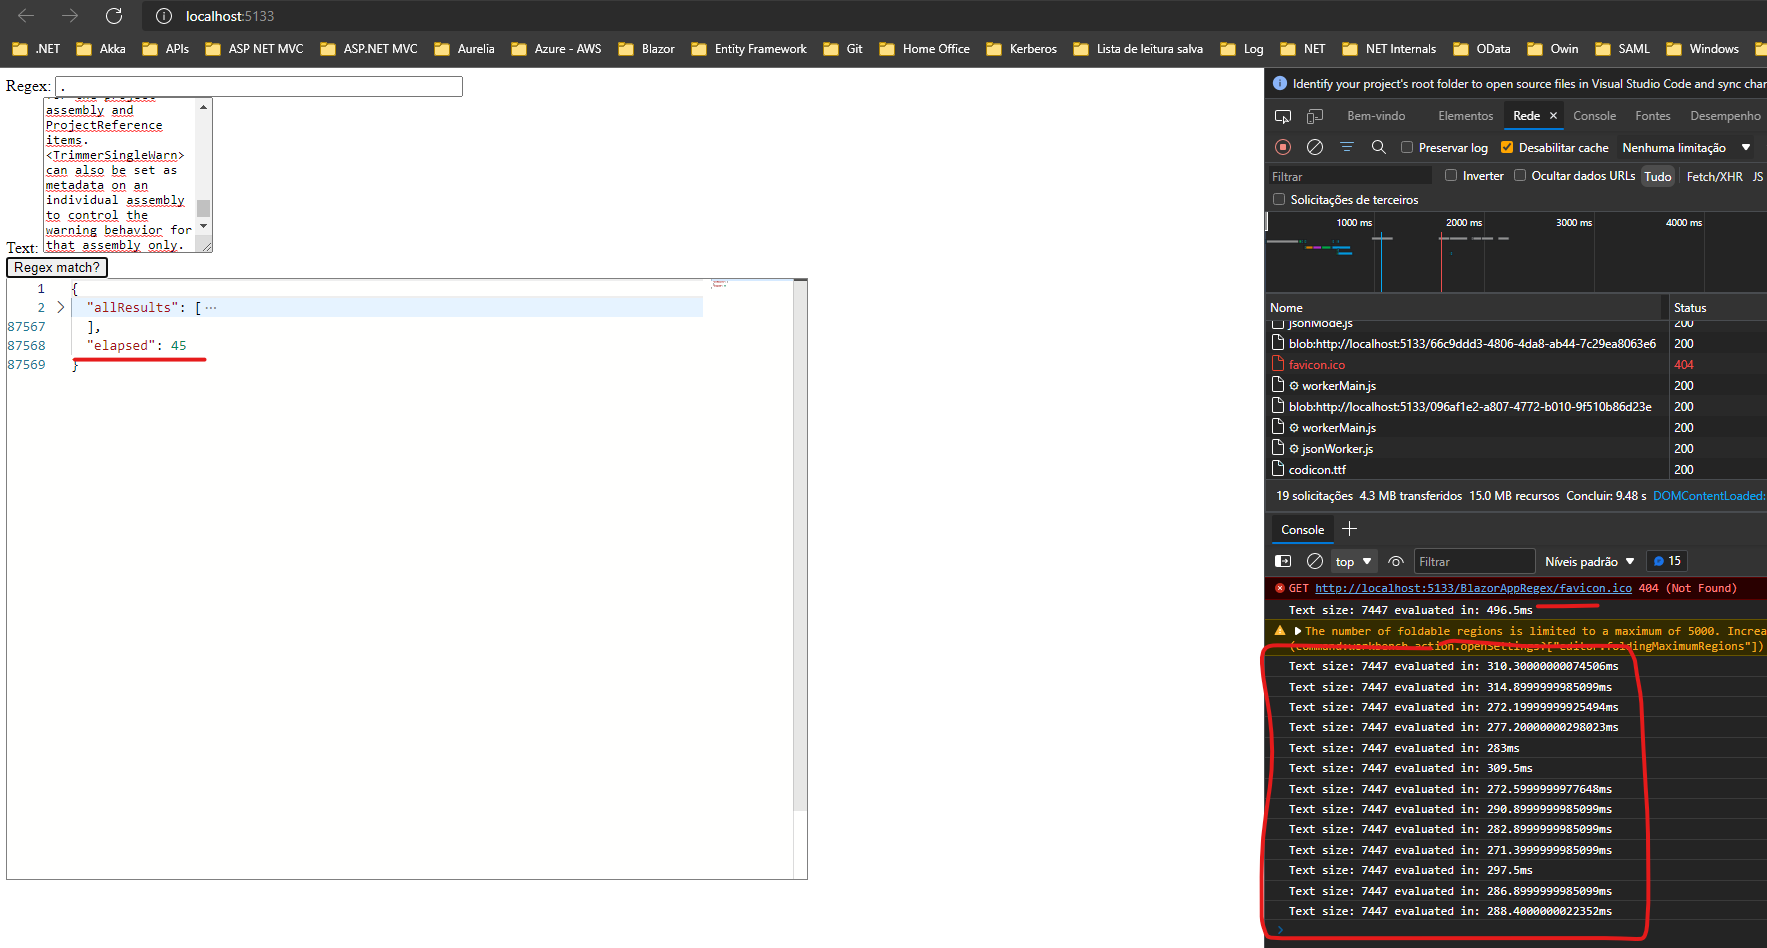
Task: Click the Regex match? button
Action: [56, 267]
